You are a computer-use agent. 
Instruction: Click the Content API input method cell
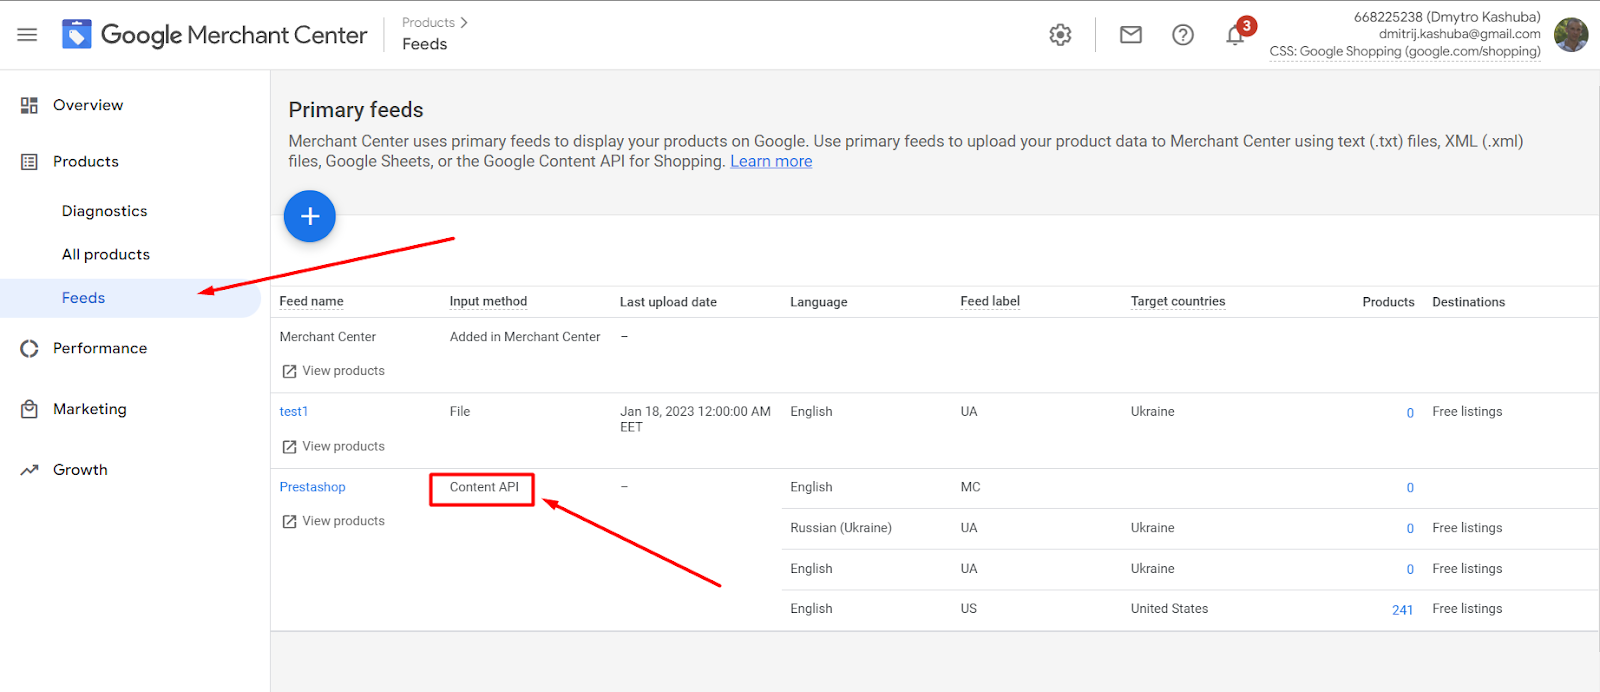pos(484,487)
